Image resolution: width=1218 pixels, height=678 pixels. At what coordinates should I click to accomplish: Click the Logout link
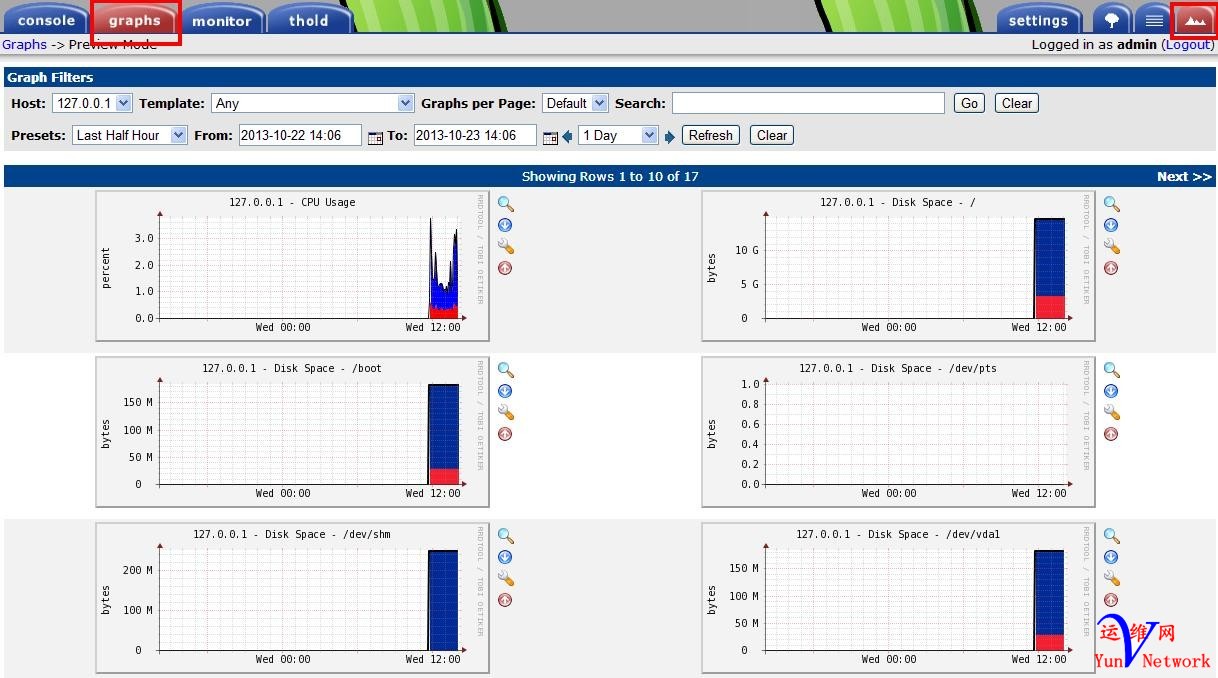tap(1189, 45)
